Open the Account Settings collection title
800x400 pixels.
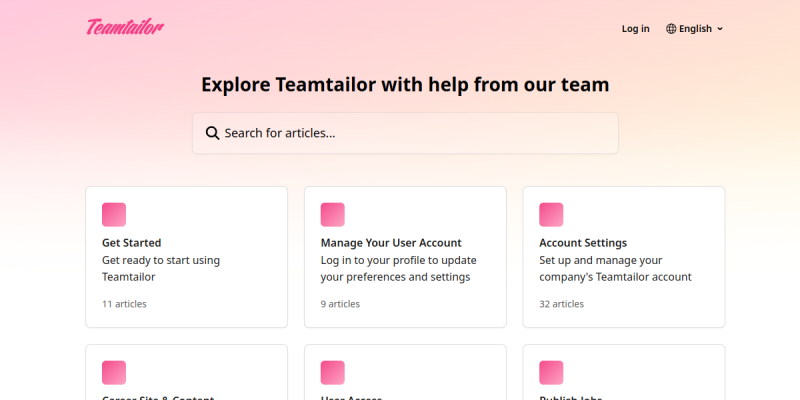(x=583, y=243)
